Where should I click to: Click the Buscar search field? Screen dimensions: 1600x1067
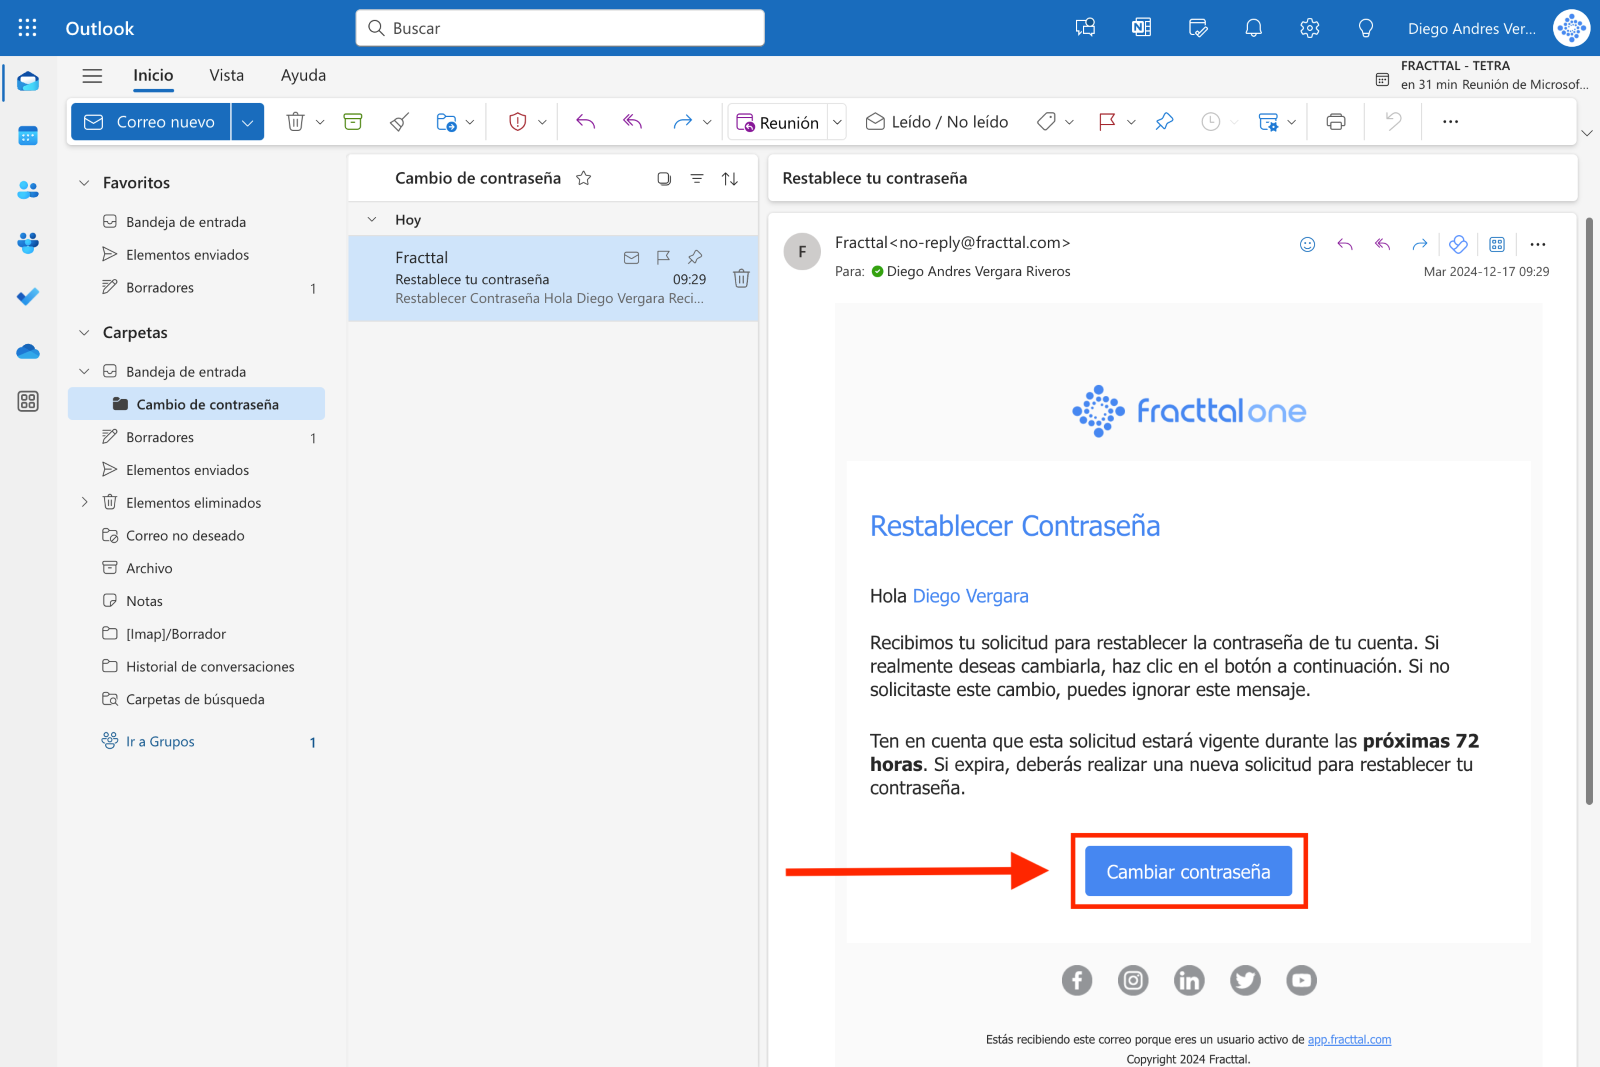click(x=560, y=28)
